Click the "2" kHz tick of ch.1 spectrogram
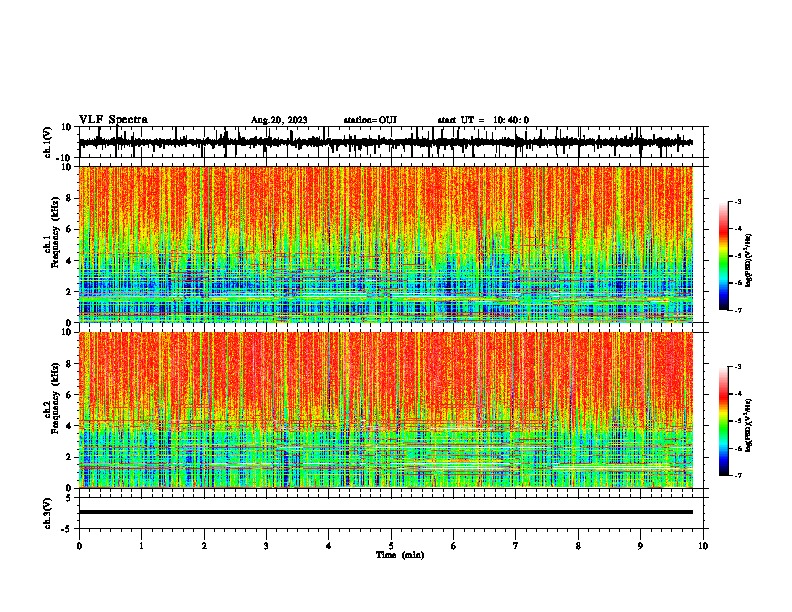This screenshot has height=612, width=792. coord(69,292)
